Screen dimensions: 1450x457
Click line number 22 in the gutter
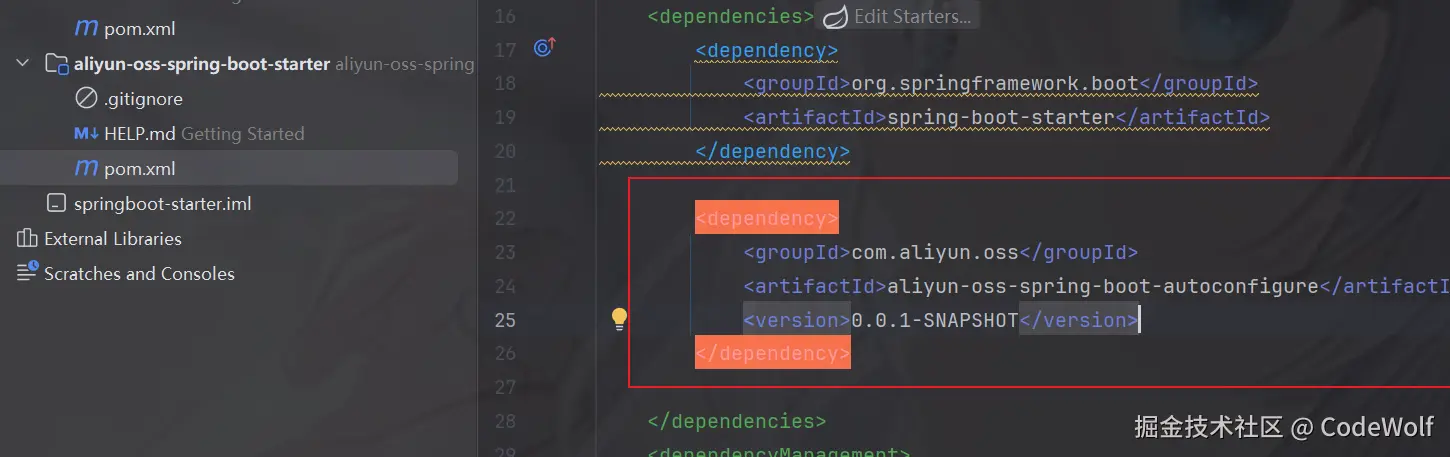505,218
